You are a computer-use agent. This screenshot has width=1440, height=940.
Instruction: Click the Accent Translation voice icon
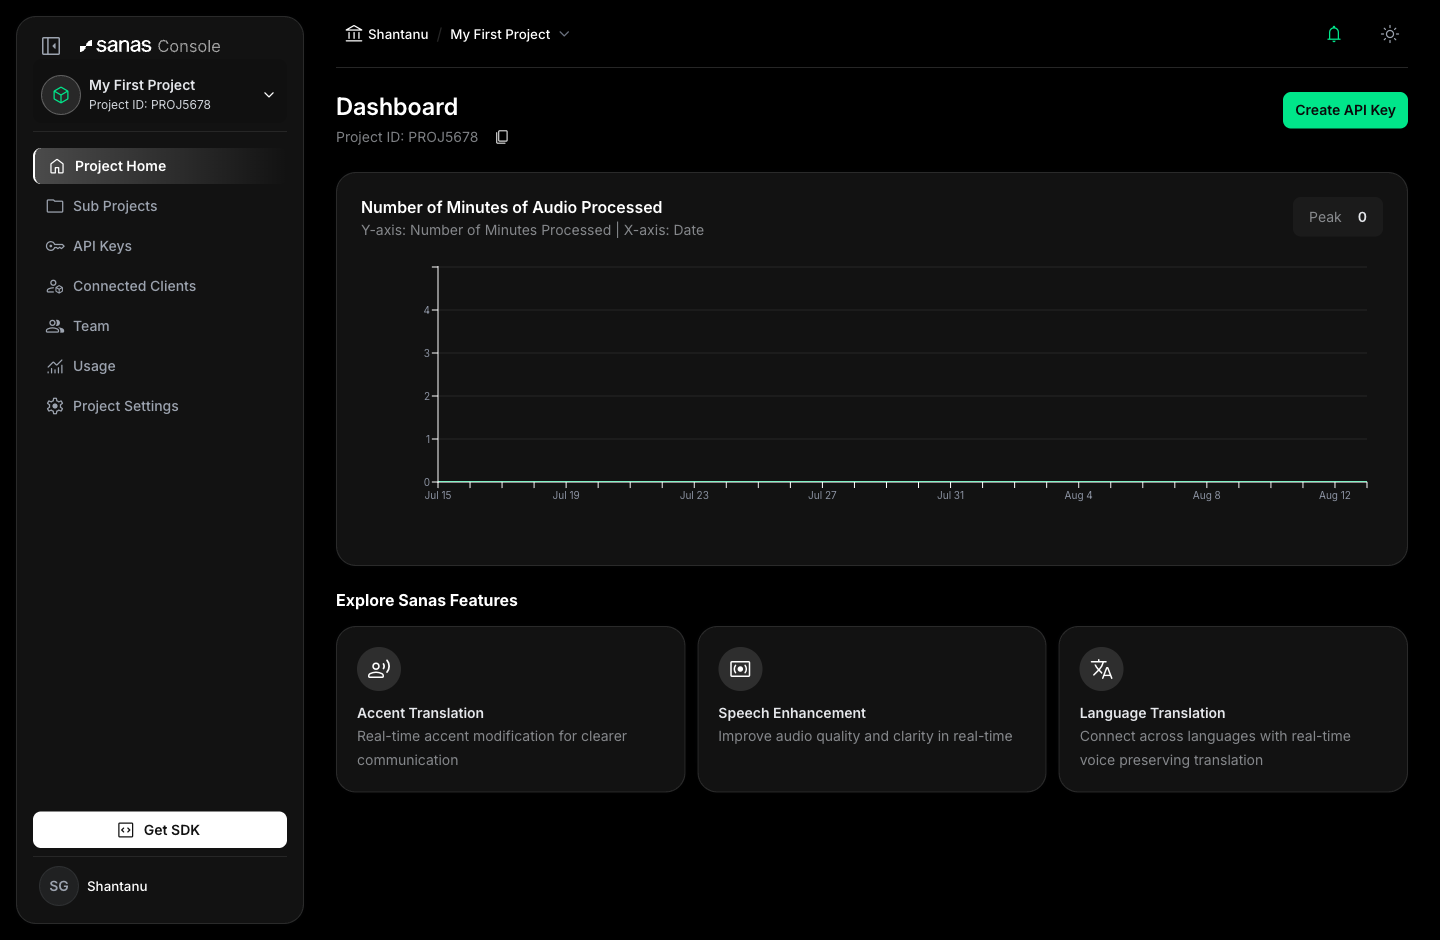point(379,669)
